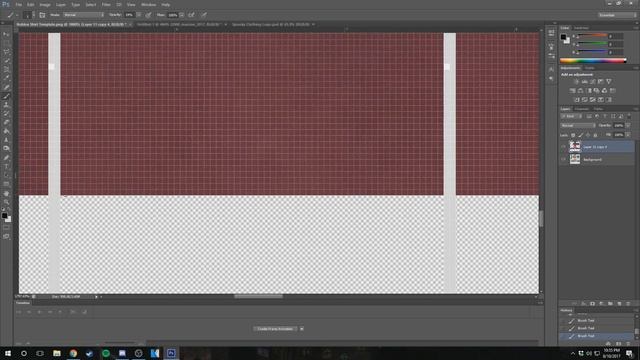Select the Move tool
The width and height of the screenshot is (640, 360).
pyautogui.click(x=6, y=35)
